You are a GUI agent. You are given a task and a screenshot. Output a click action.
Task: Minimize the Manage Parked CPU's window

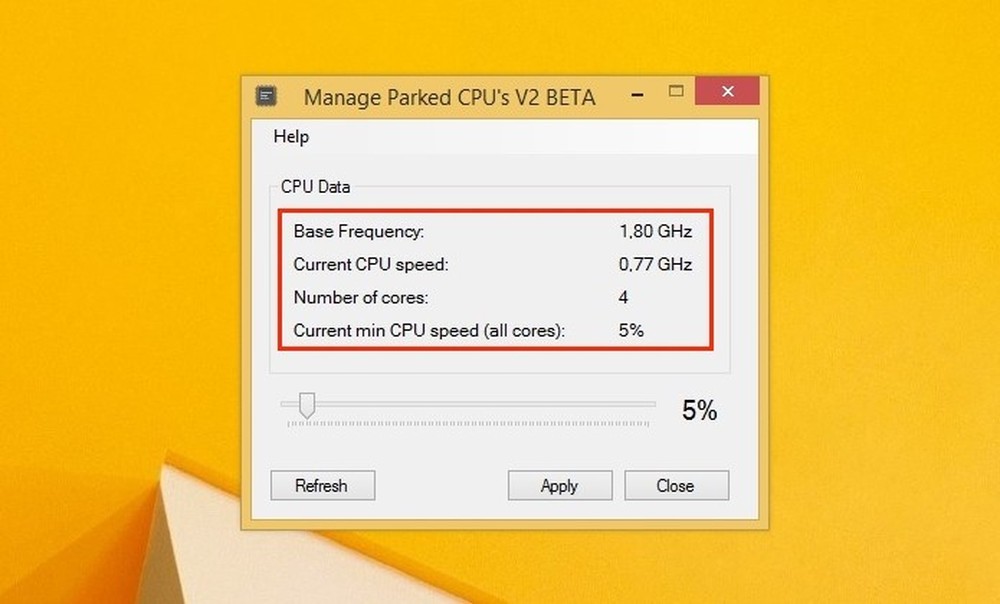click(x=636, y=91)
